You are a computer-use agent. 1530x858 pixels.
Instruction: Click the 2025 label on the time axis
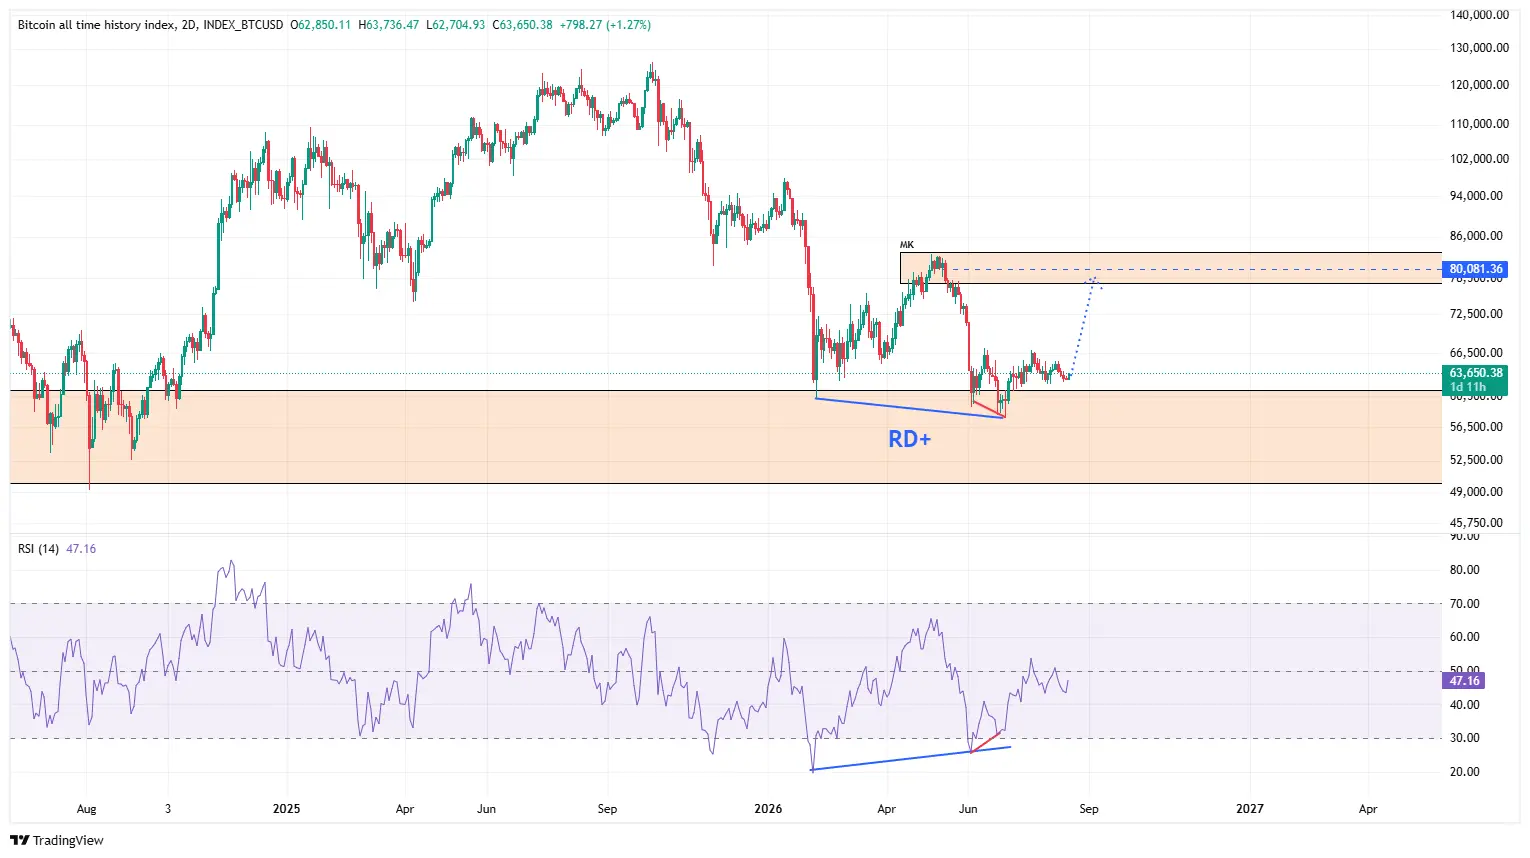point(287,809)
